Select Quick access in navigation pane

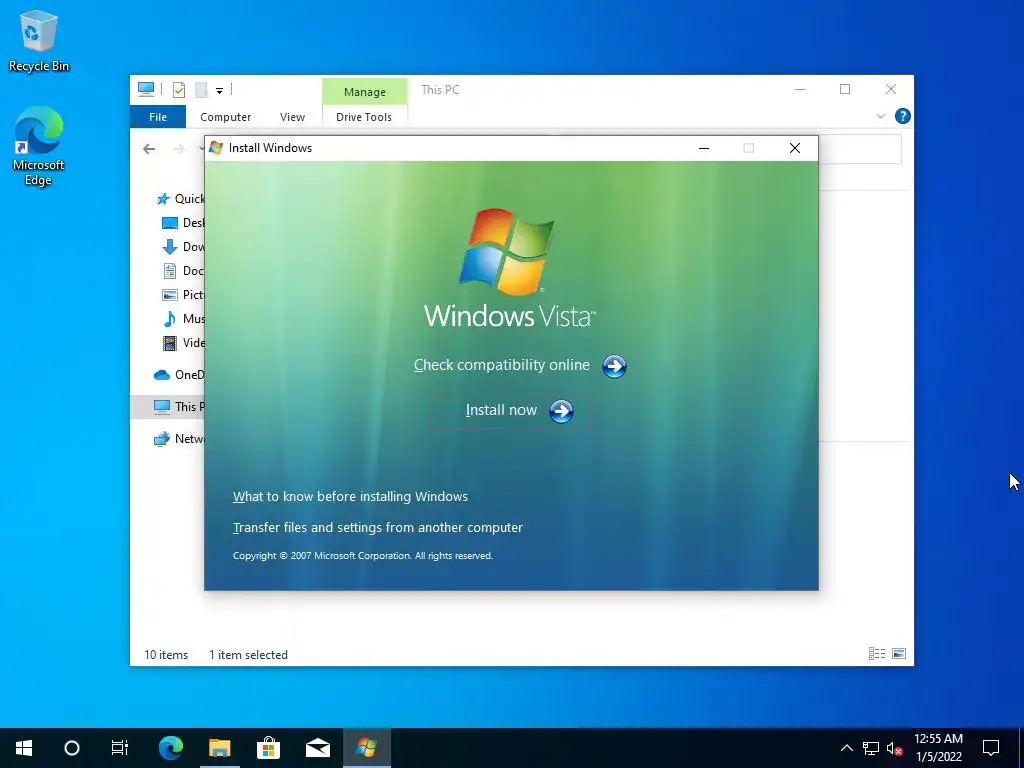point(181,199)
